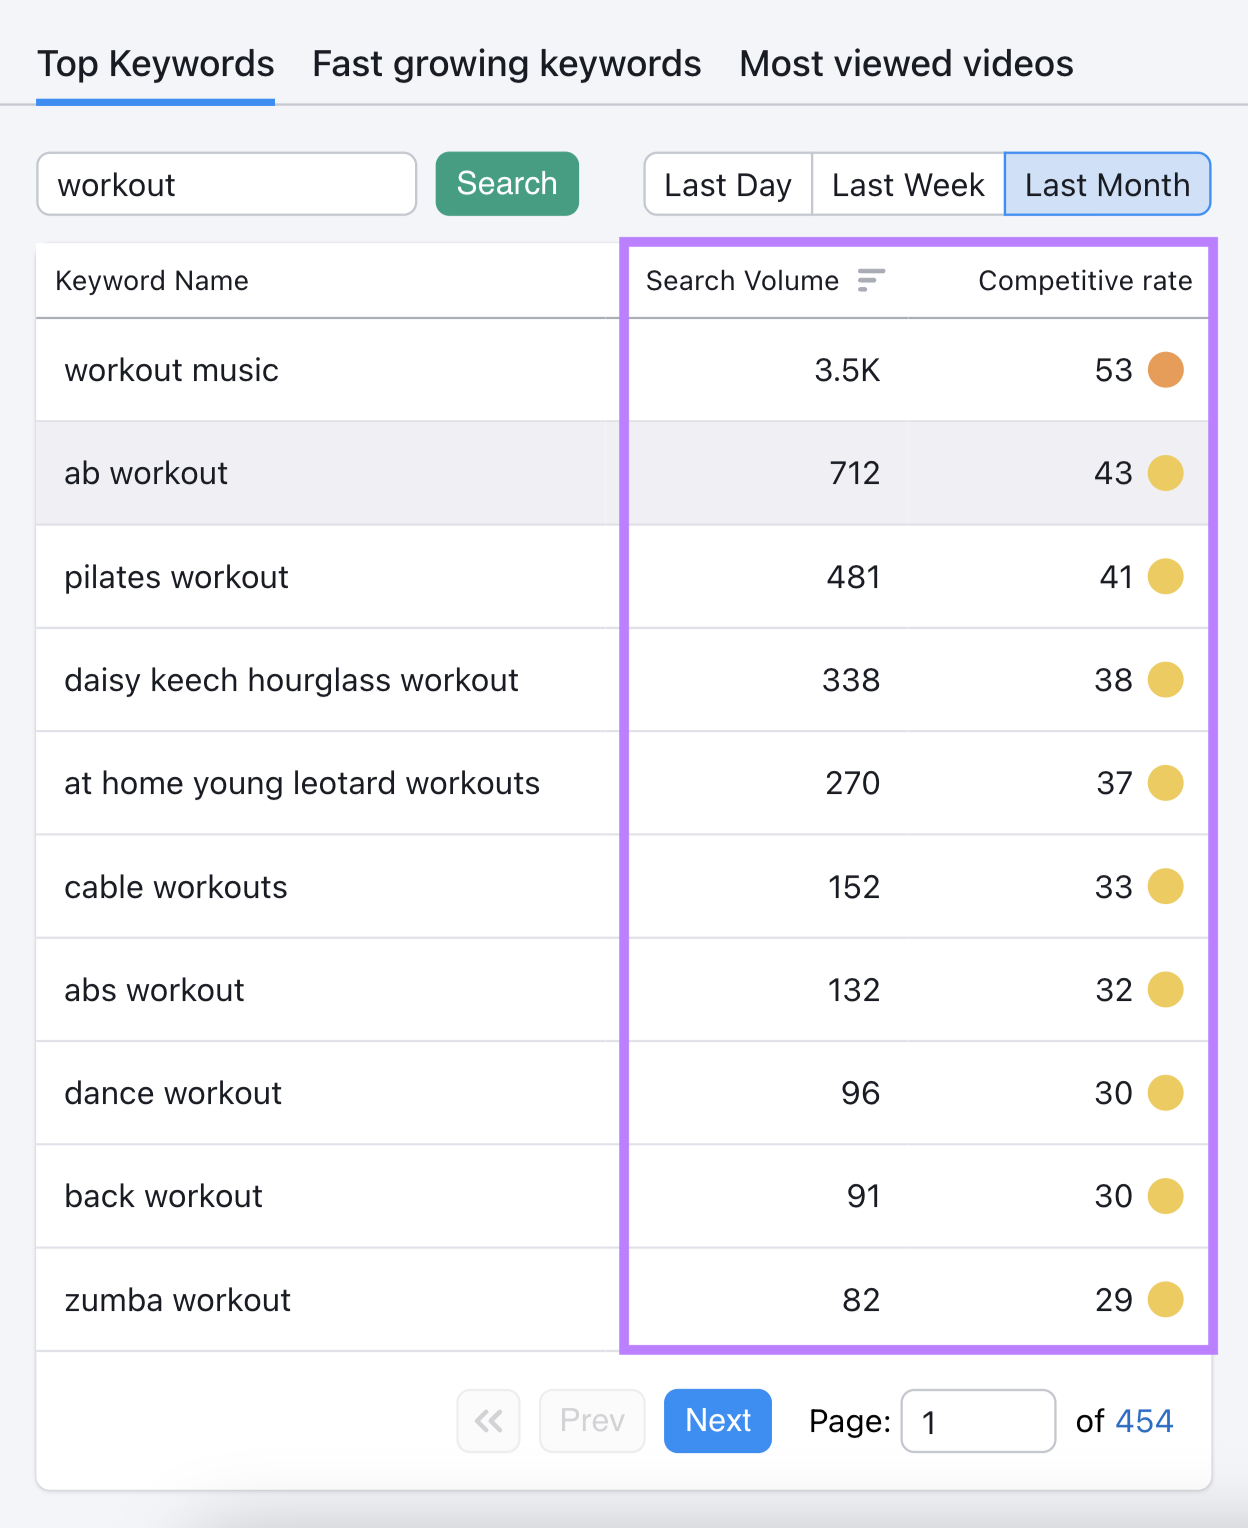Click the yellow dot next to pilates workout

click(1166, 576)
